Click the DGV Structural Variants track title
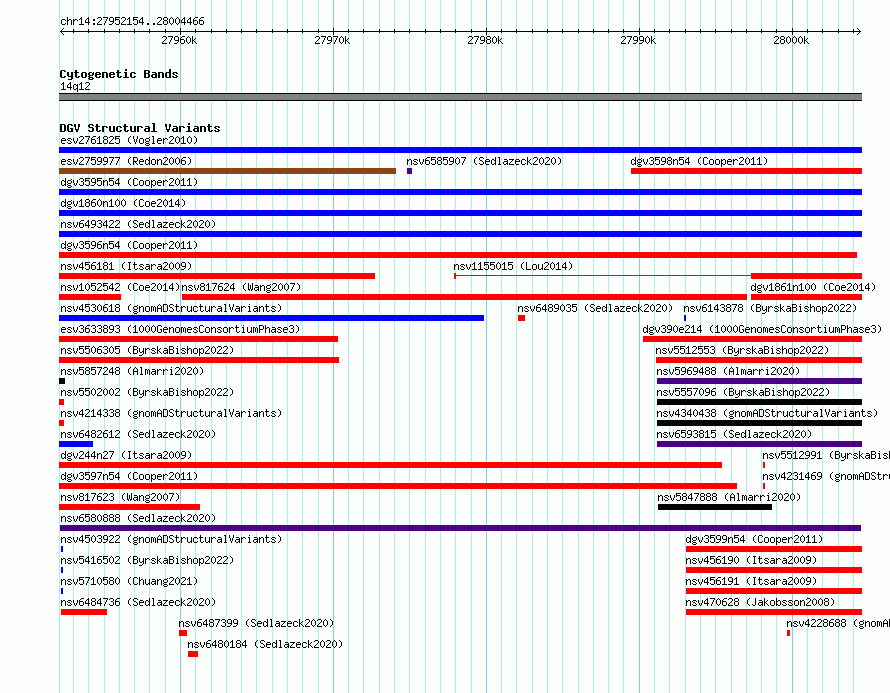The image size is (890, 693). coord(140,128)
